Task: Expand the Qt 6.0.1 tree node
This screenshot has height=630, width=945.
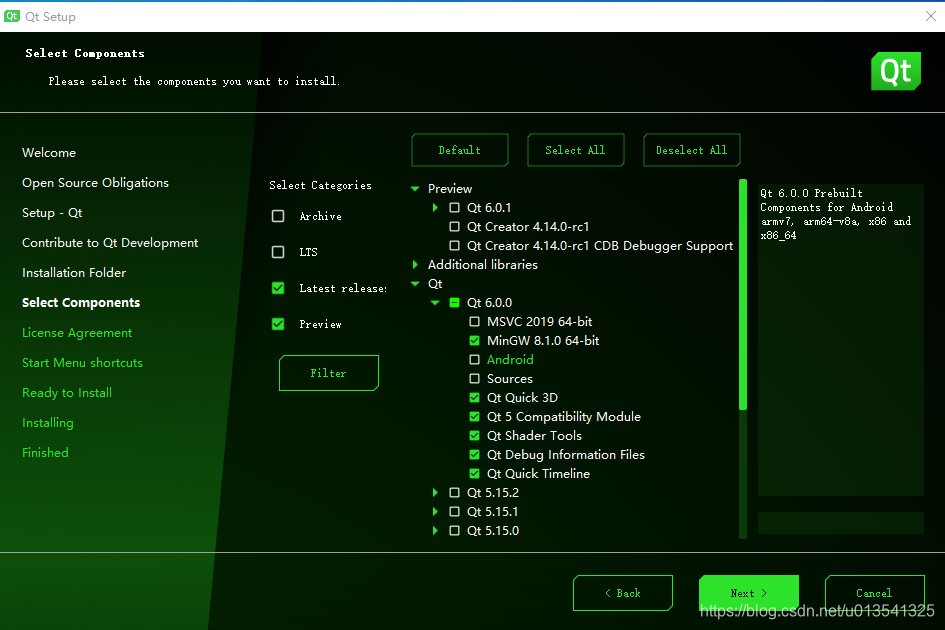Action: click(435, 207)
